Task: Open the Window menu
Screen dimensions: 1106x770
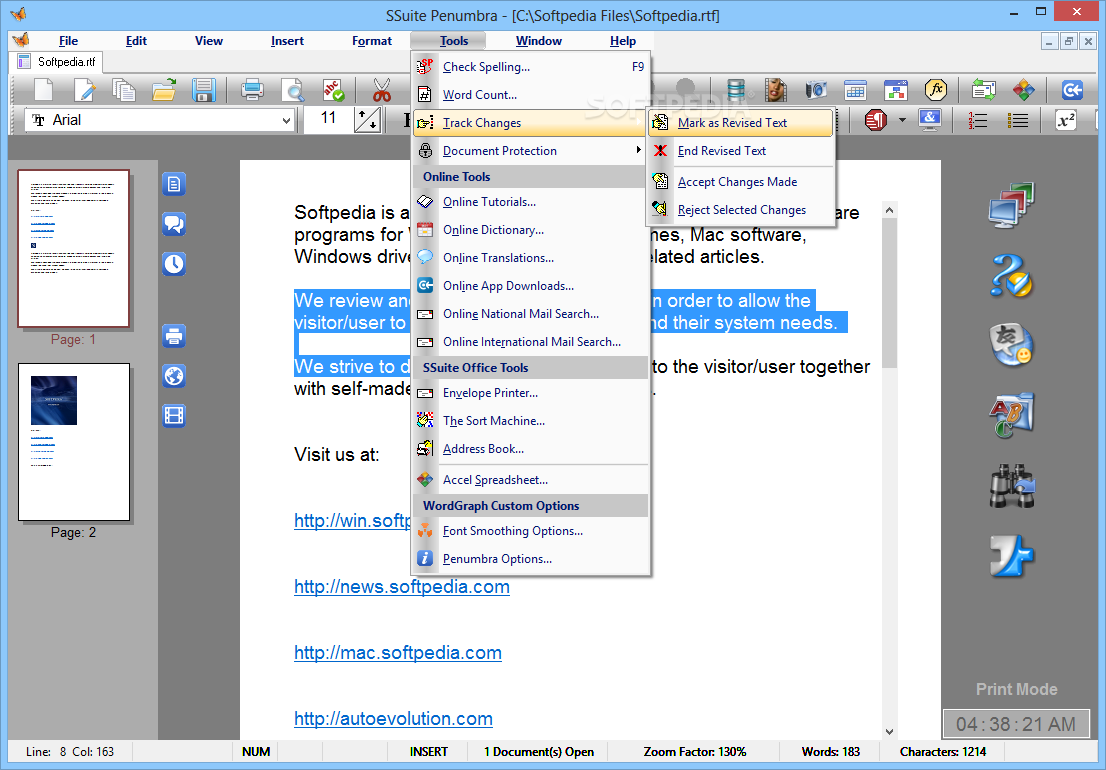Action: [x=539, y=41]
